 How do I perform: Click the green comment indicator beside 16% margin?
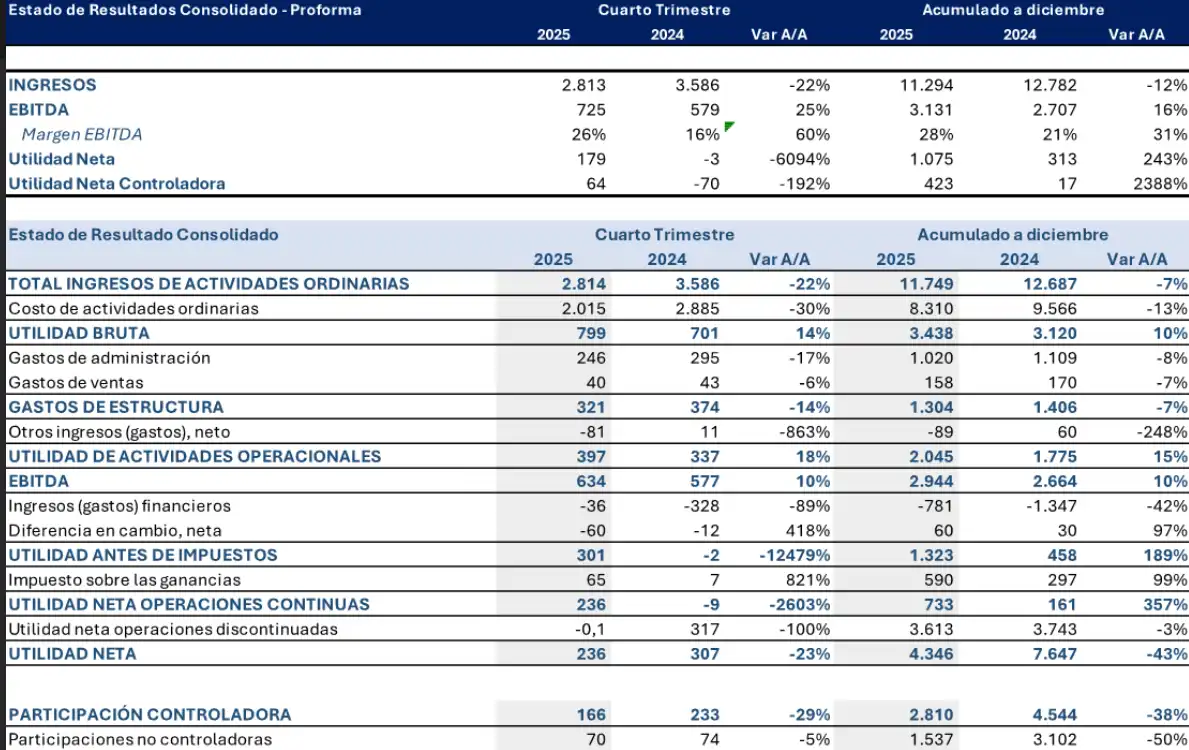tap(727, 126)
